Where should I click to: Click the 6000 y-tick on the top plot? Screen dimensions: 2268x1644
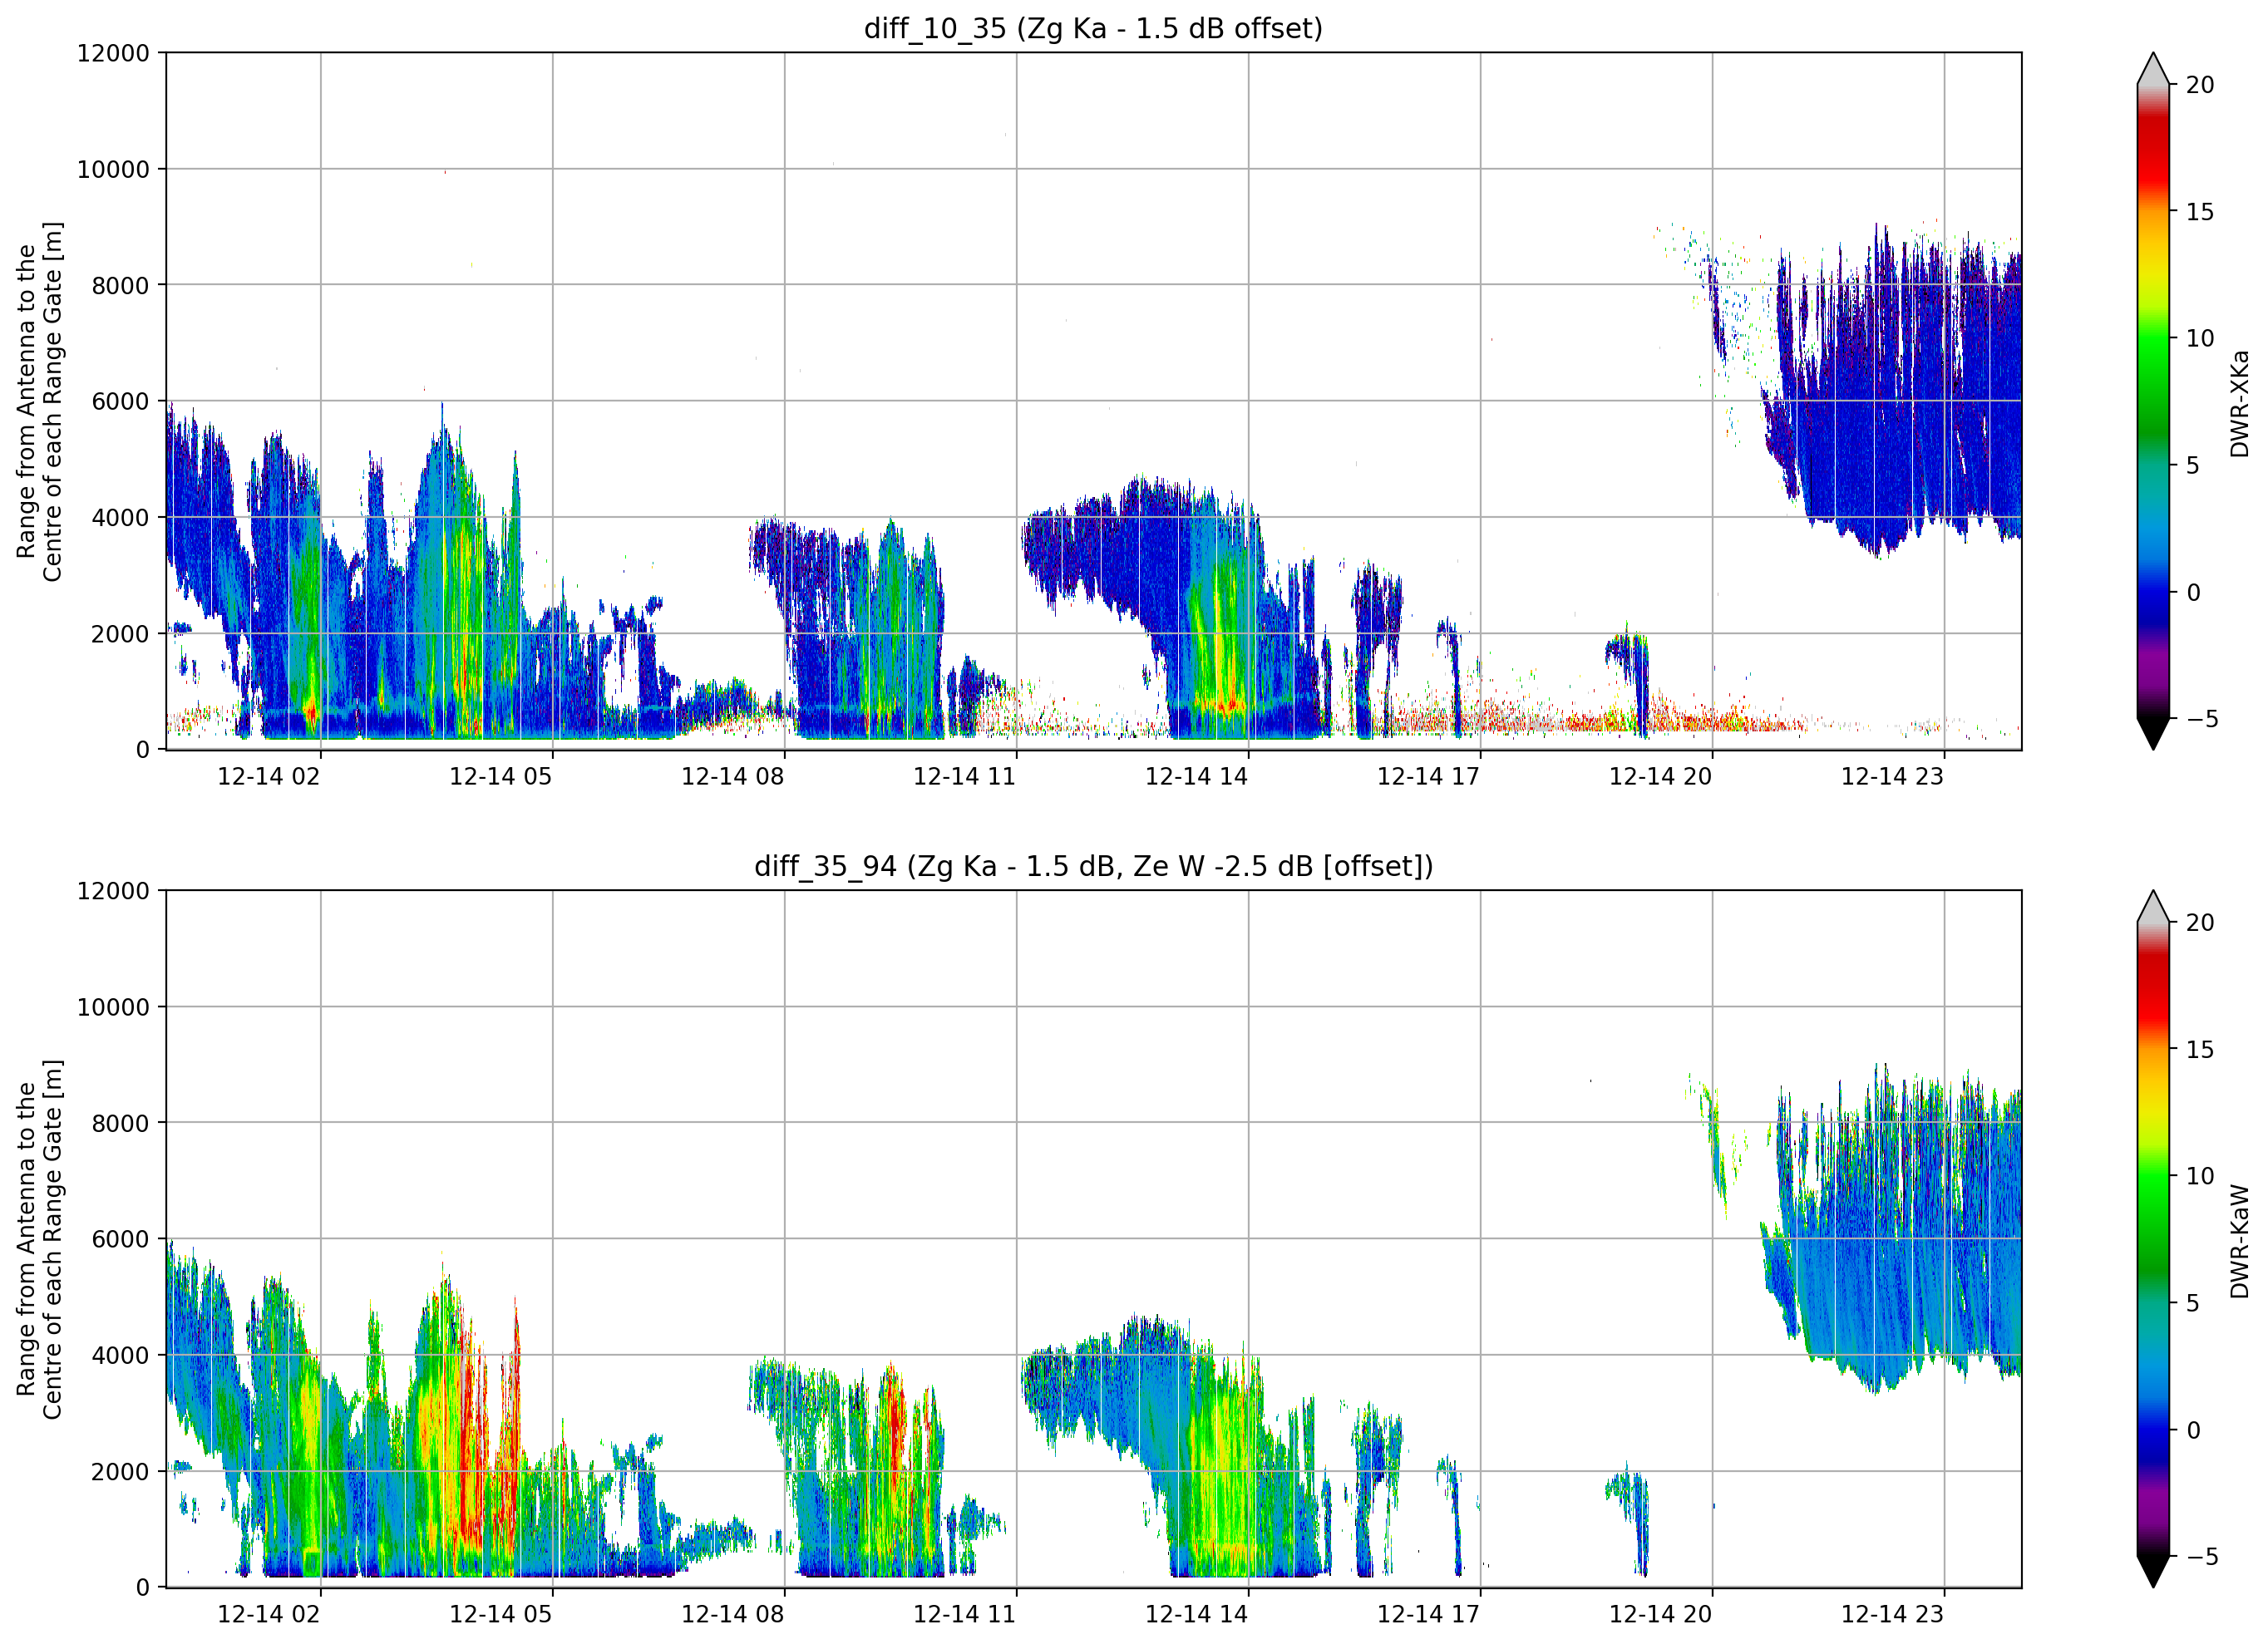tap(120, 402)
